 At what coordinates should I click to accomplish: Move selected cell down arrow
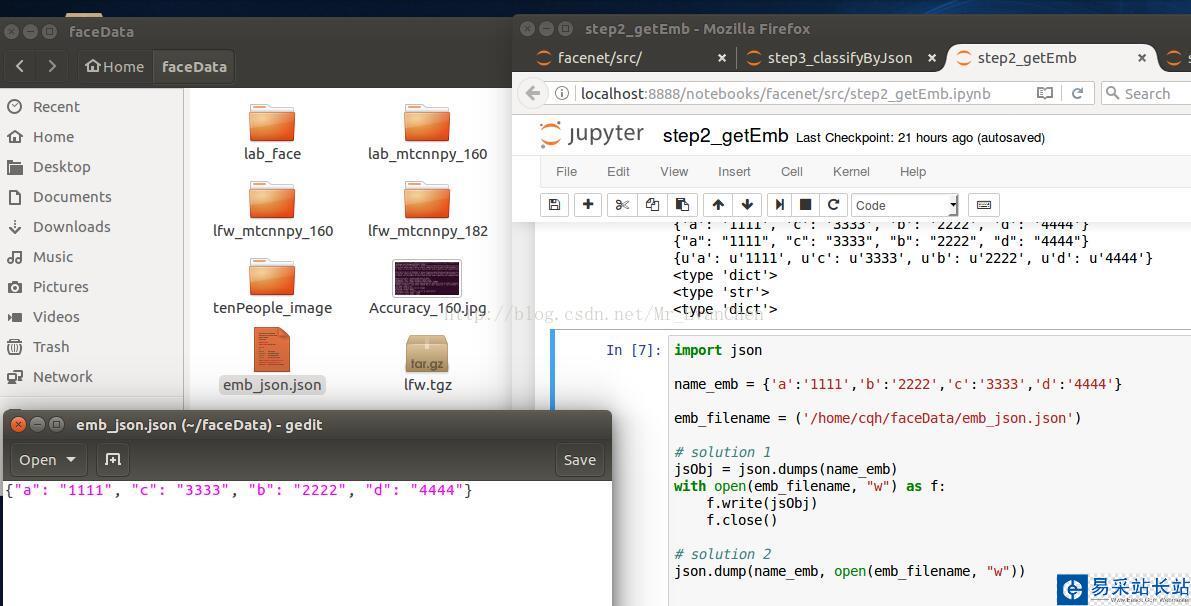click(x=747, y=205)
